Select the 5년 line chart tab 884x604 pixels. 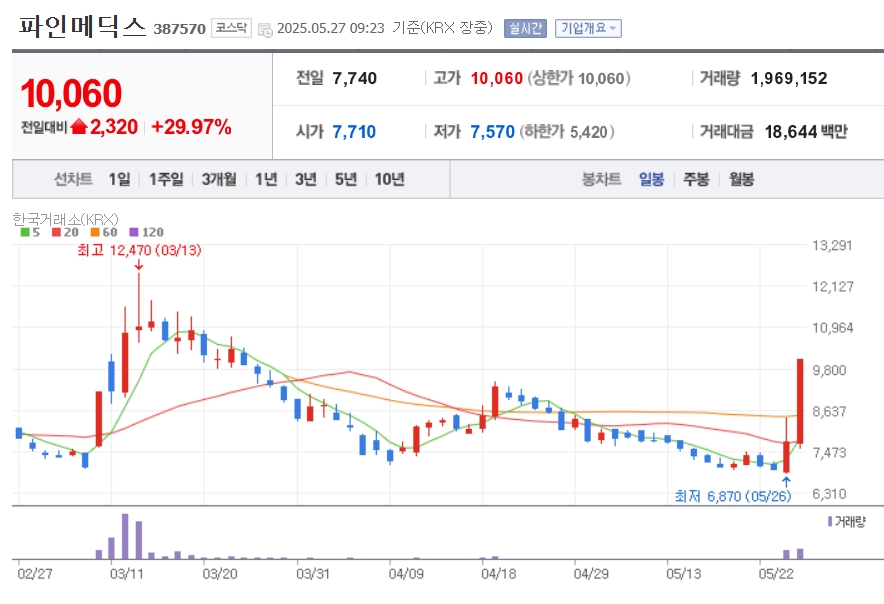pyautogui.click(x=346, y=179)
